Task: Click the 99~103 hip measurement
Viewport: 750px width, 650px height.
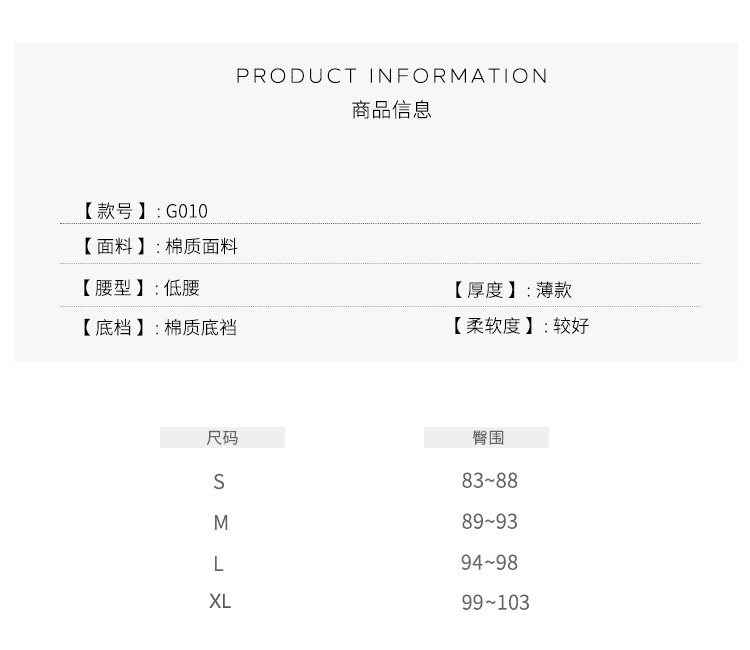Action: (x=495, y=602)
